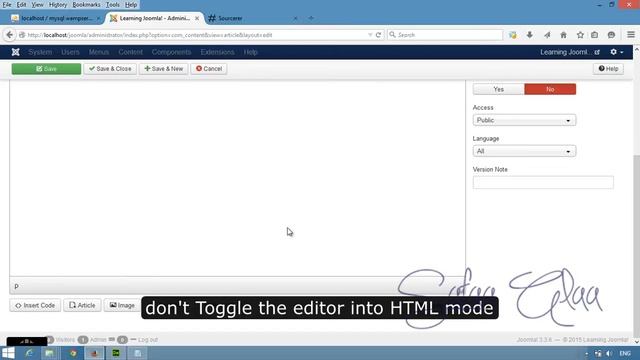Click the network tray icon
The image size is (640, 360).
coord(598,353)
